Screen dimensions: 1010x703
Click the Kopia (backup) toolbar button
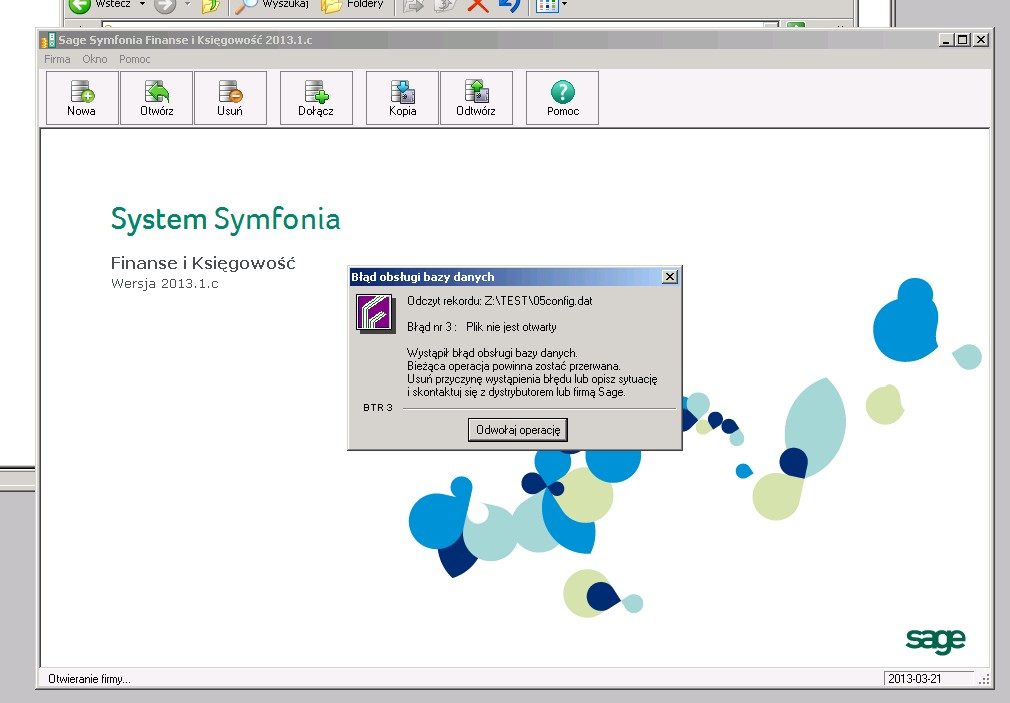click(403, 98)
